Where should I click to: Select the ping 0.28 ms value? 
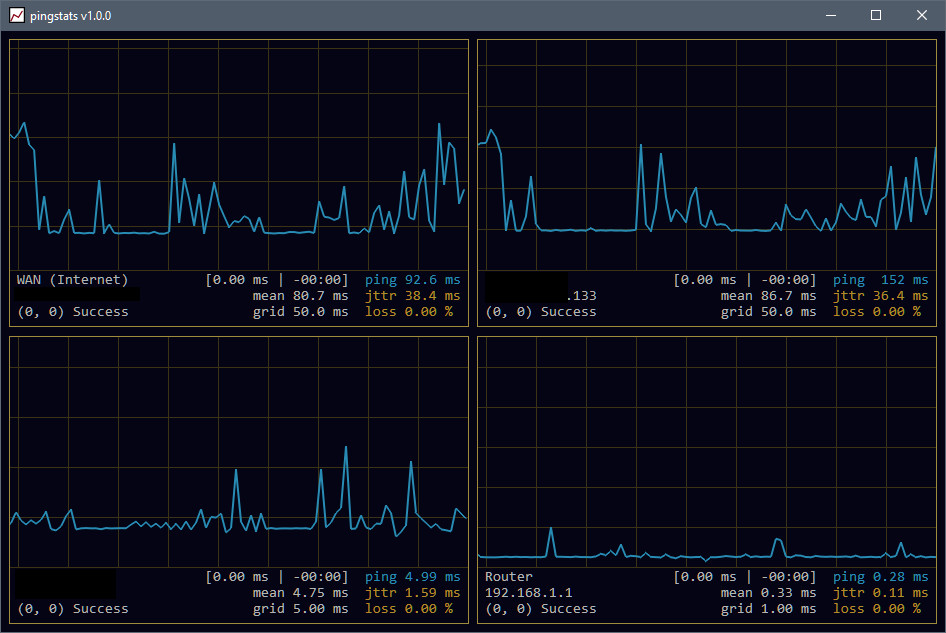pyautogui.click(x=881, y=577)
